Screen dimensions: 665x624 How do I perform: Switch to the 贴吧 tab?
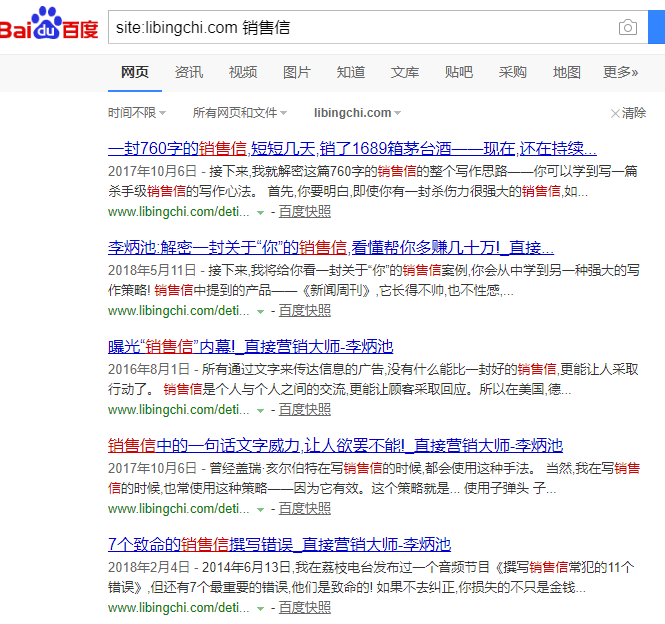(459, 72)
